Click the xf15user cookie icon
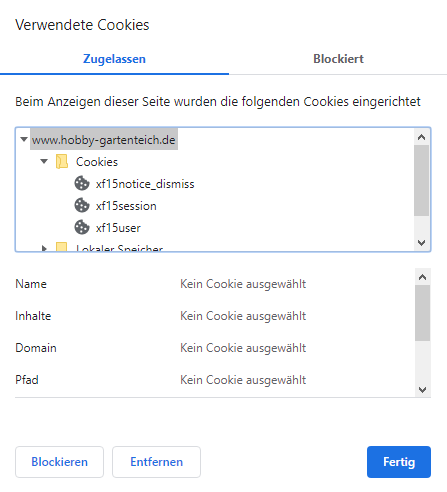This screenshot has width=447, height=492. coord(82,227)
